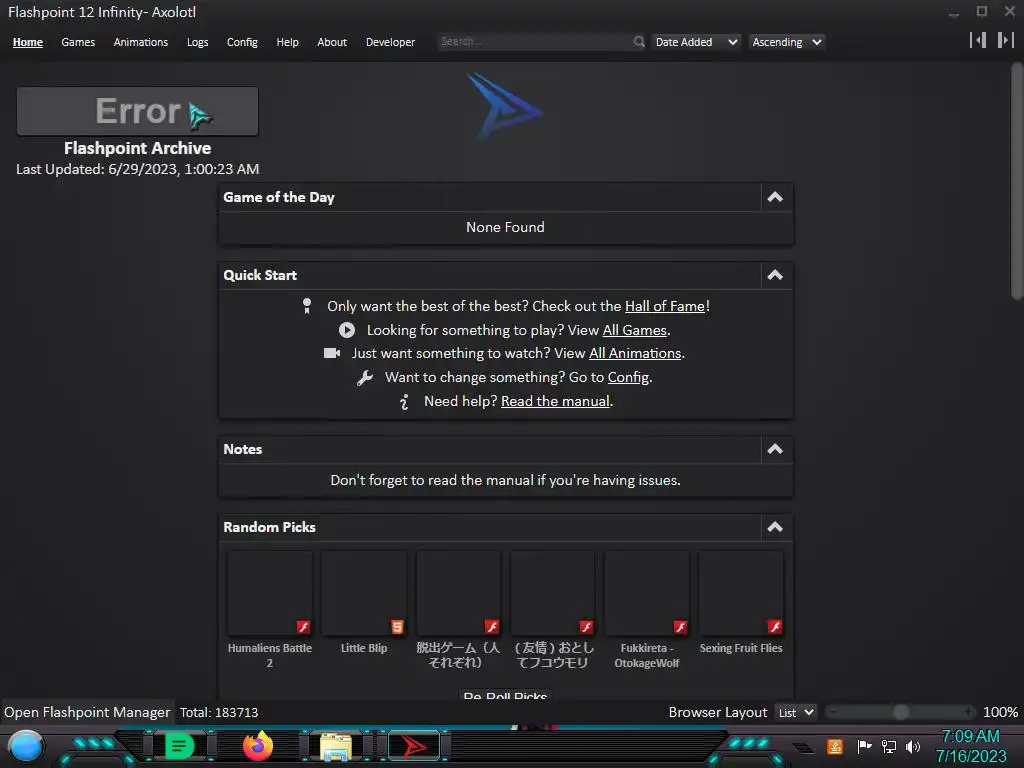1024x768 pixels.
Task: Open the Little Blip thumbnail
Action: coord(364,593)
